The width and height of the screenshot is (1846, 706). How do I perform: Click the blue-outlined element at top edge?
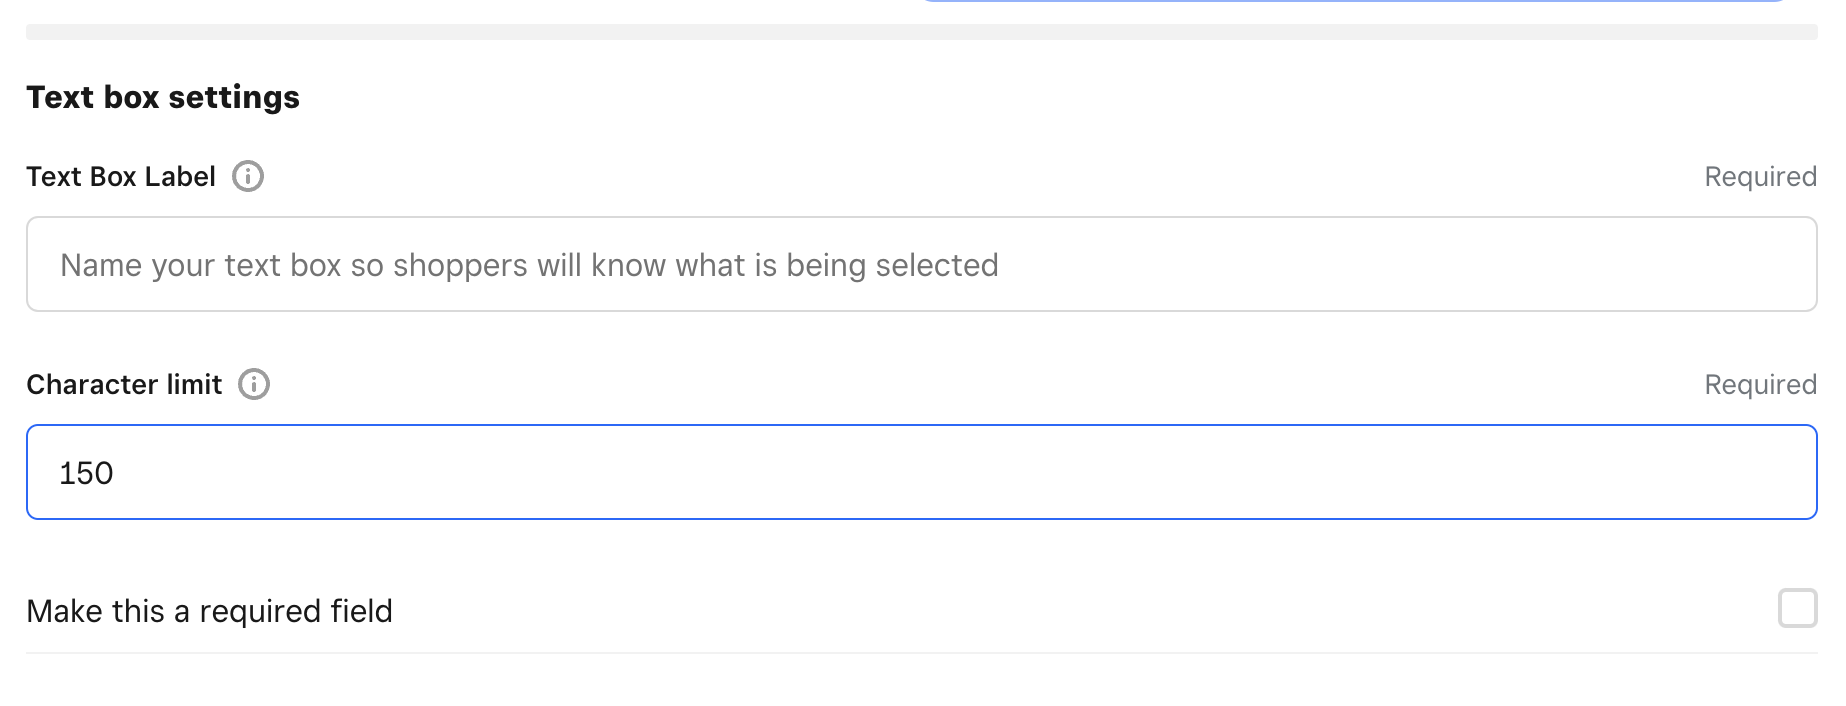(x=1350, y=1)
